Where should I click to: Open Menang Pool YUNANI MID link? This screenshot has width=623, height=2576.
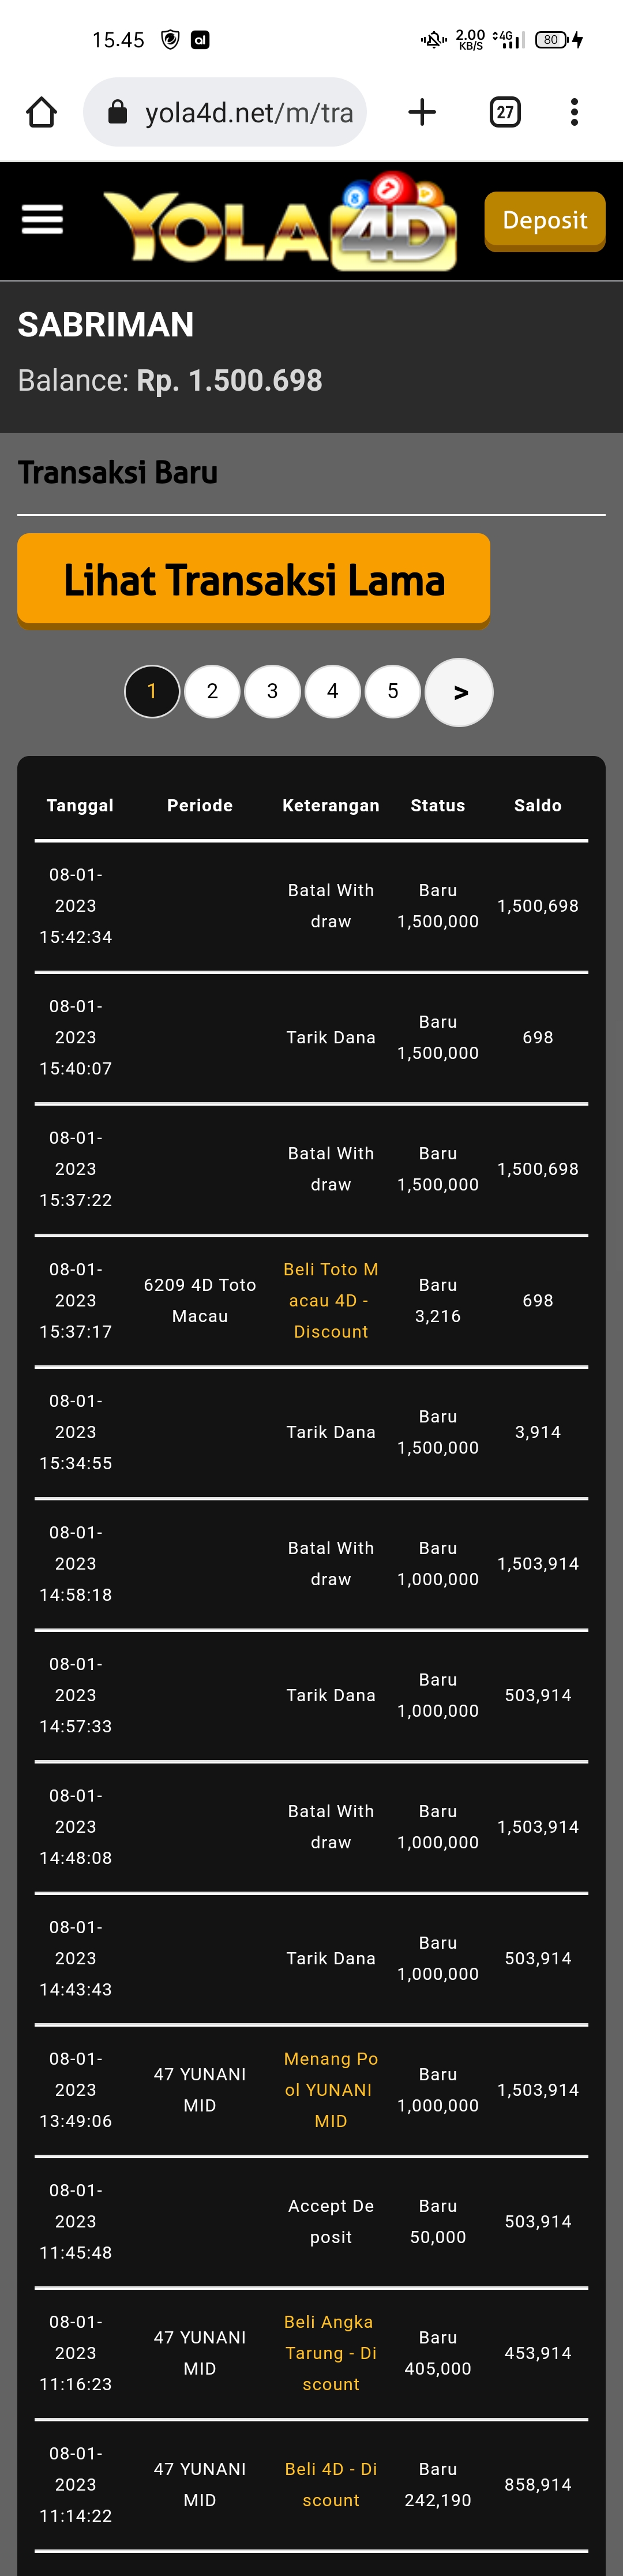tap(331, 2089)
